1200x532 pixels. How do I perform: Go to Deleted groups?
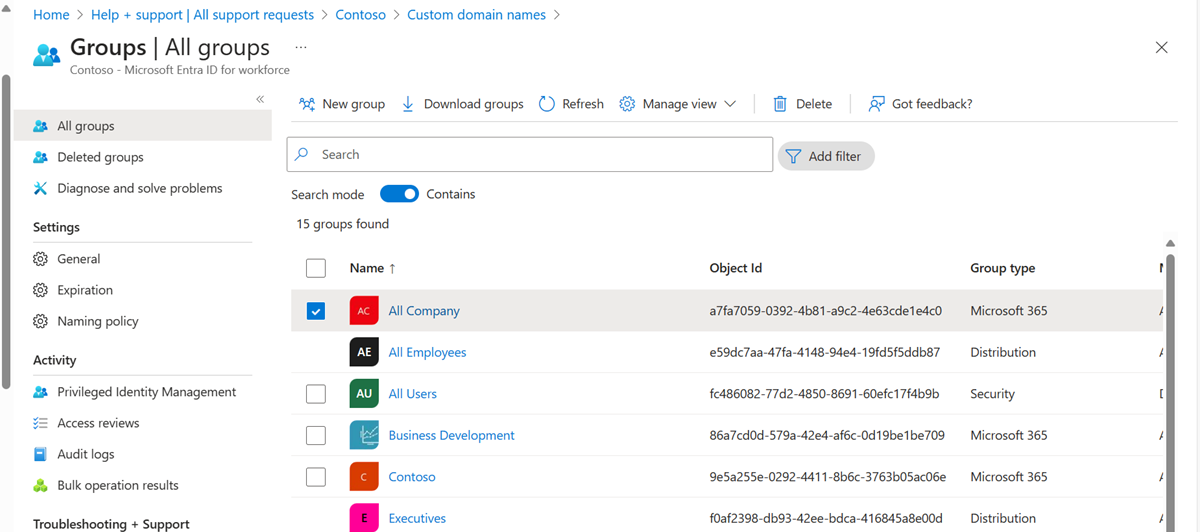click(100, 157)
